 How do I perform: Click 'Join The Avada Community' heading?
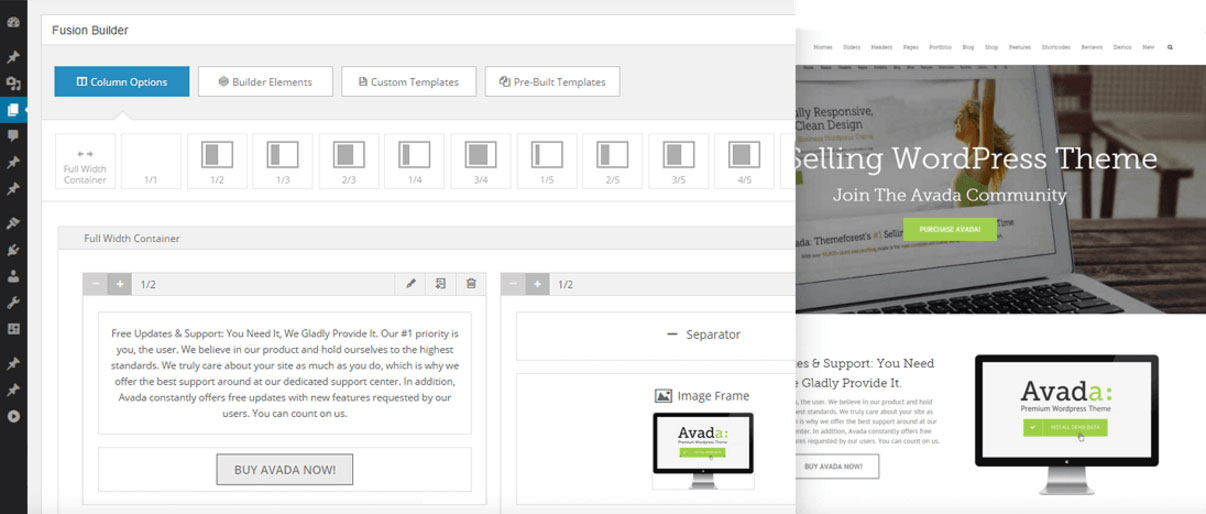click(x=949, y=195)
